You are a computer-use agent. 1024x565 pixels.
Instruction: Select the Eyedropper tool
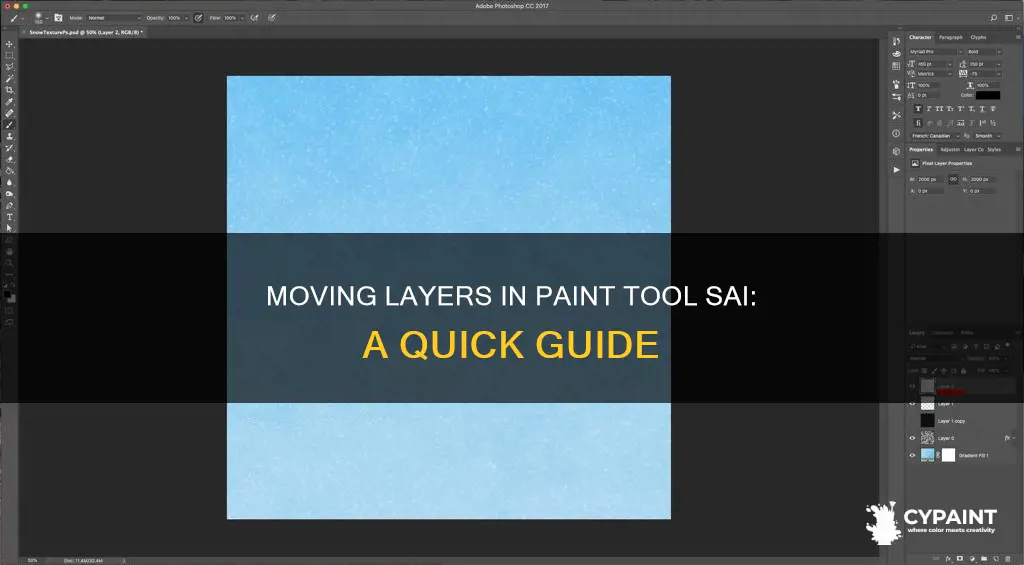click(x=9, y=102)
